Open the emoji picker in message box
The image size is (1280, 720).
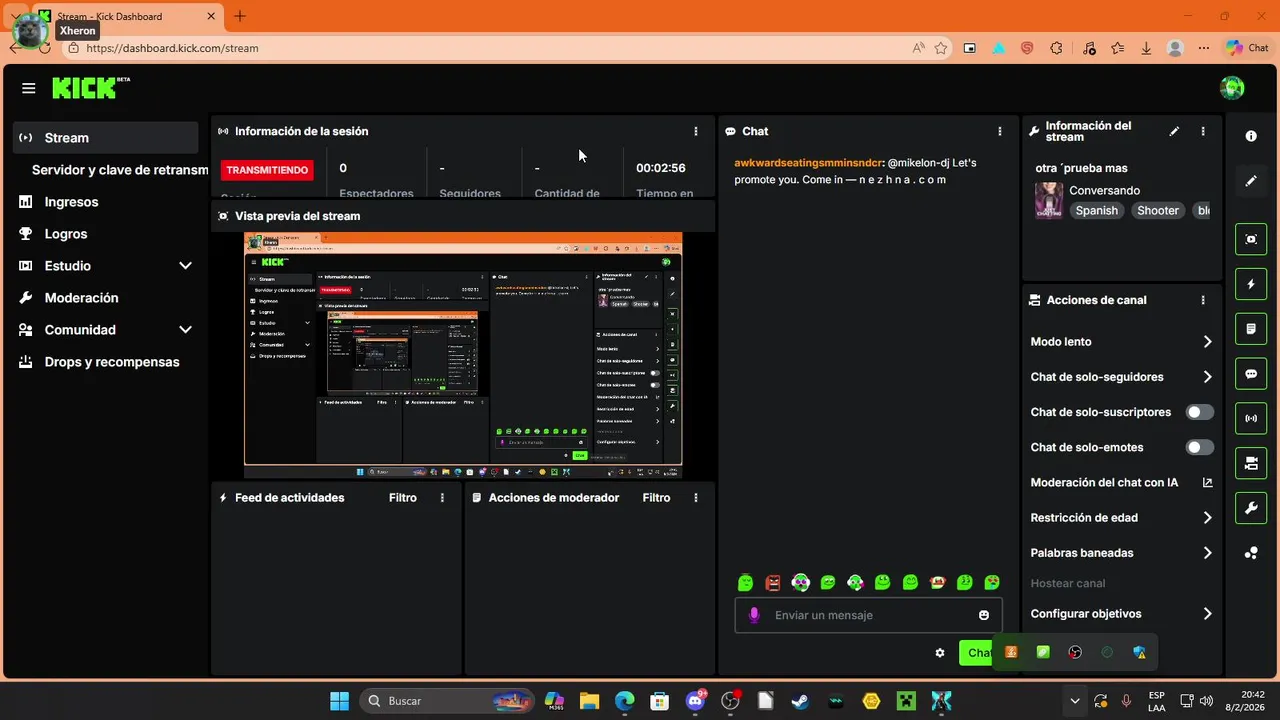(984, 615)
